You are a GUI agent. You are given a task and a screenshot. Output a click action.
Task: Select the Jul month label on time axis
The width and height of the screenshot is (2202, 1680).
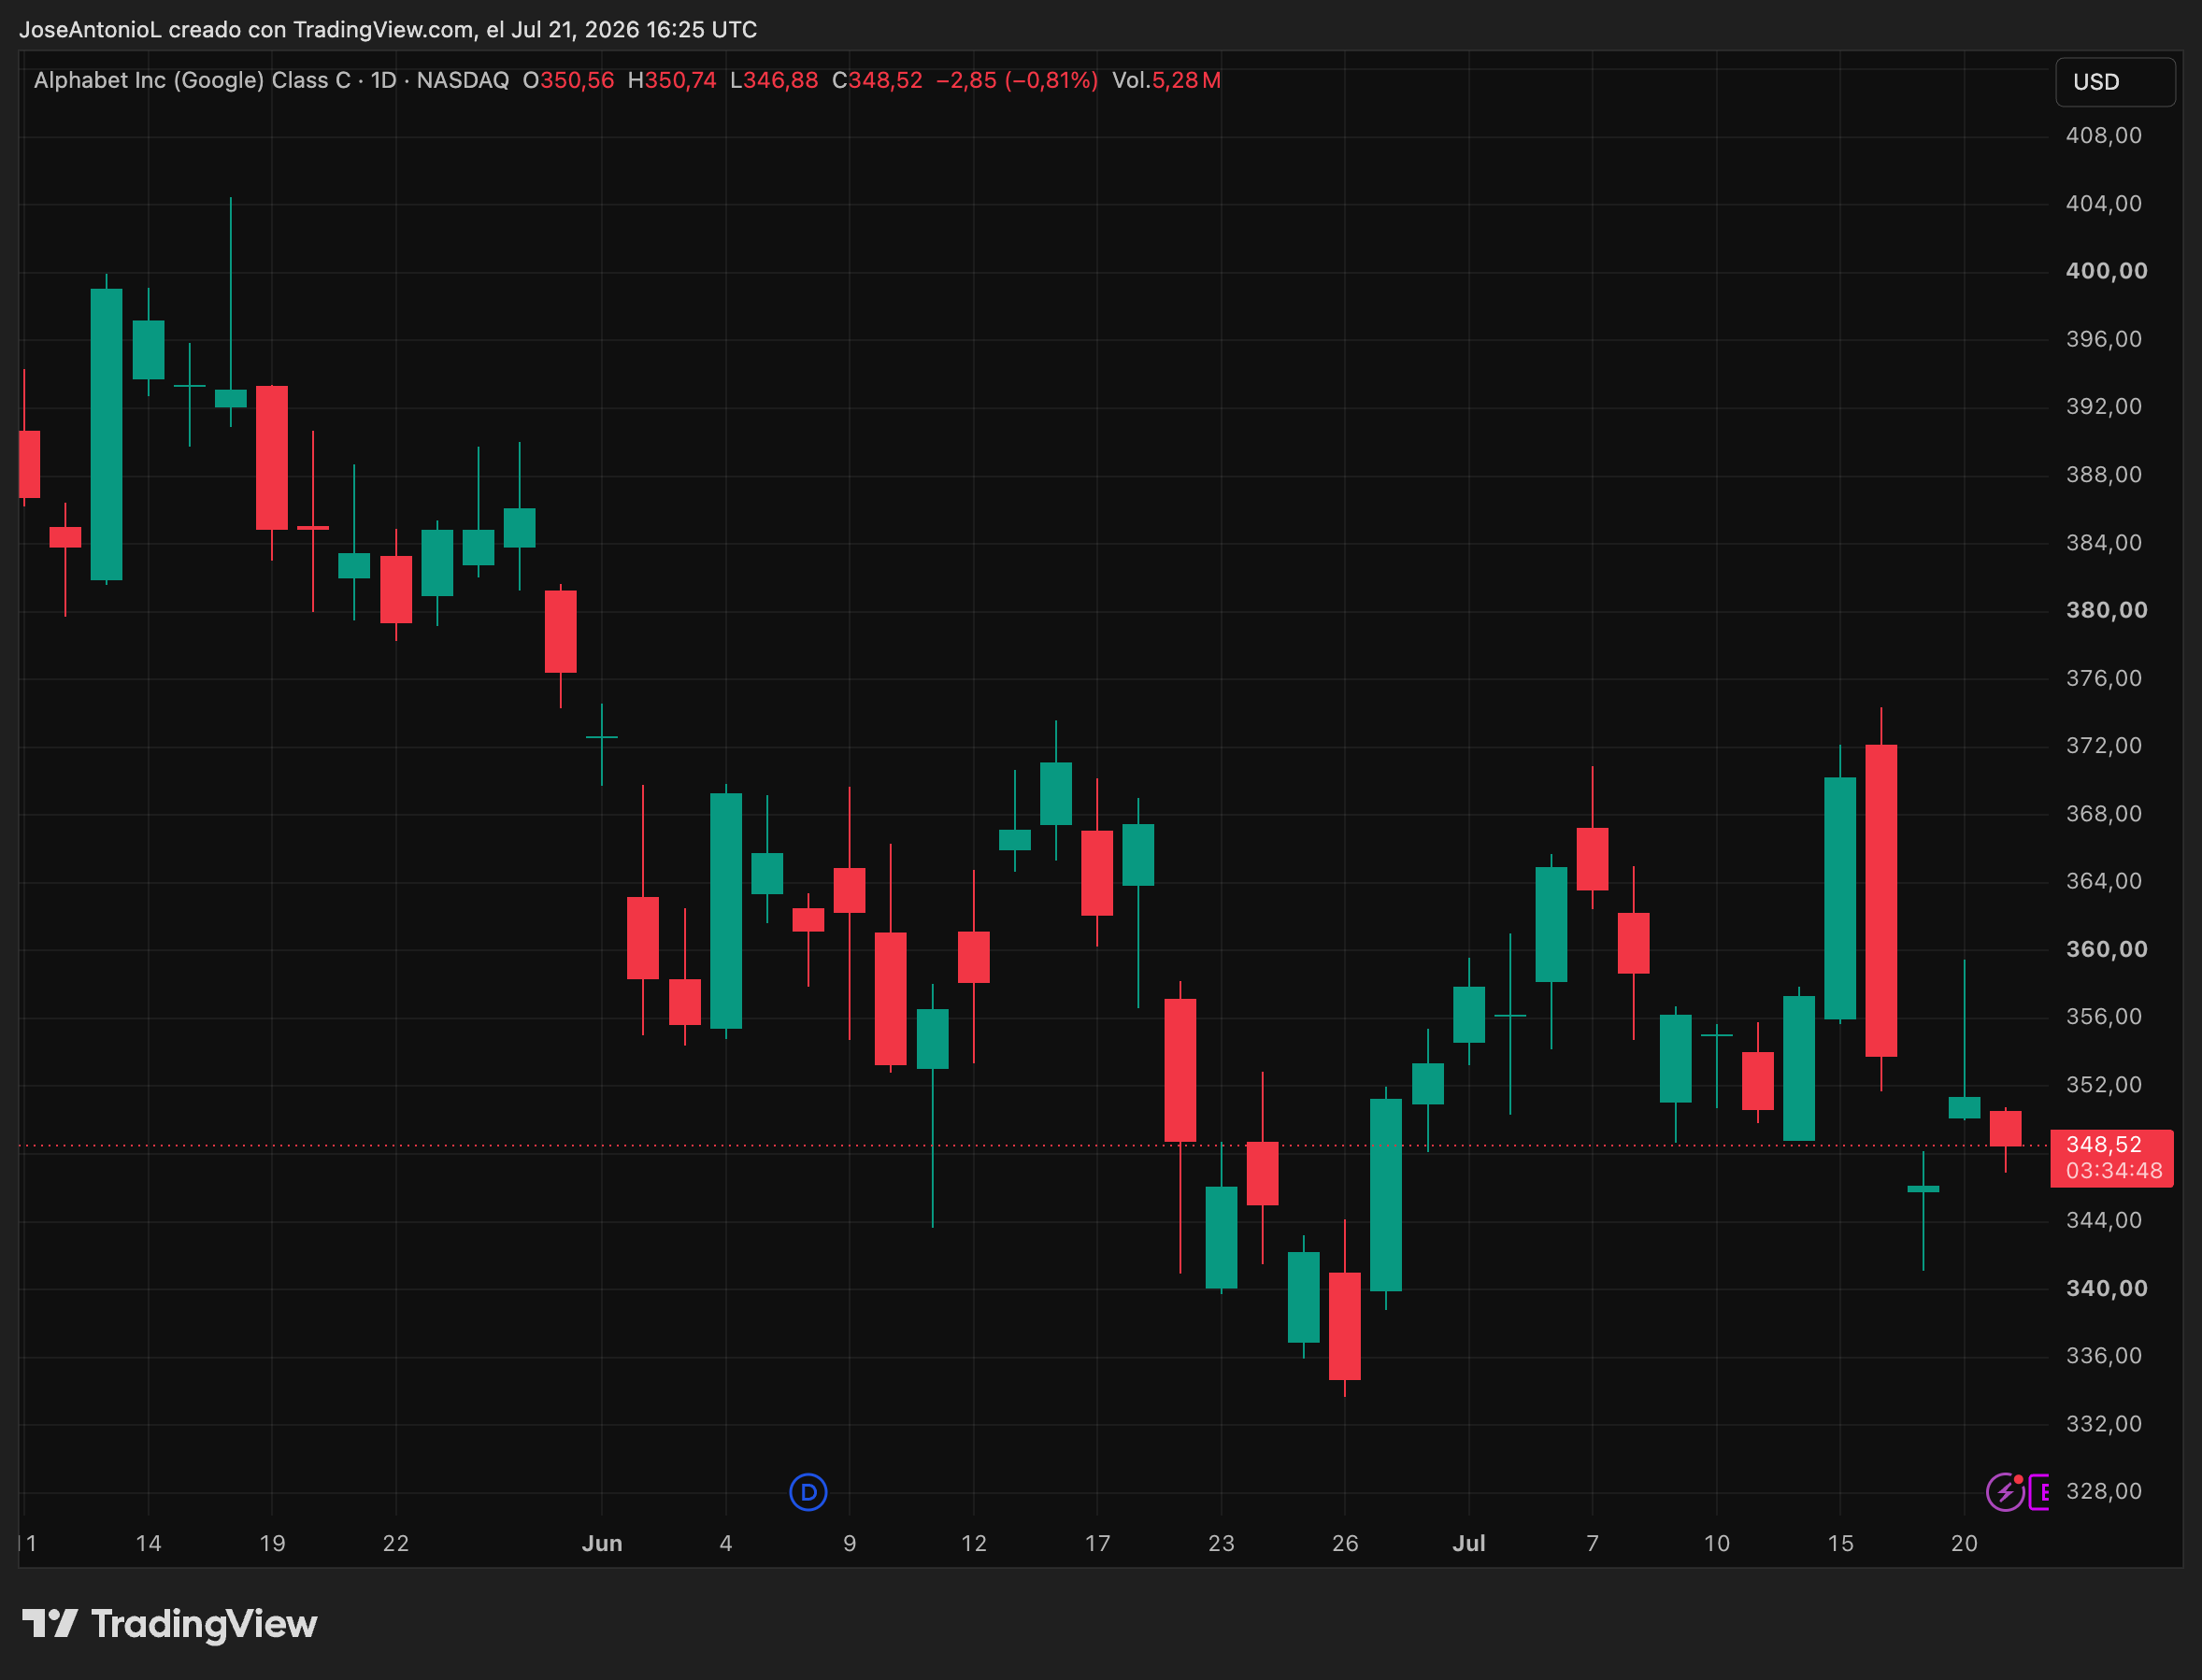(x=1468, y=1543)
